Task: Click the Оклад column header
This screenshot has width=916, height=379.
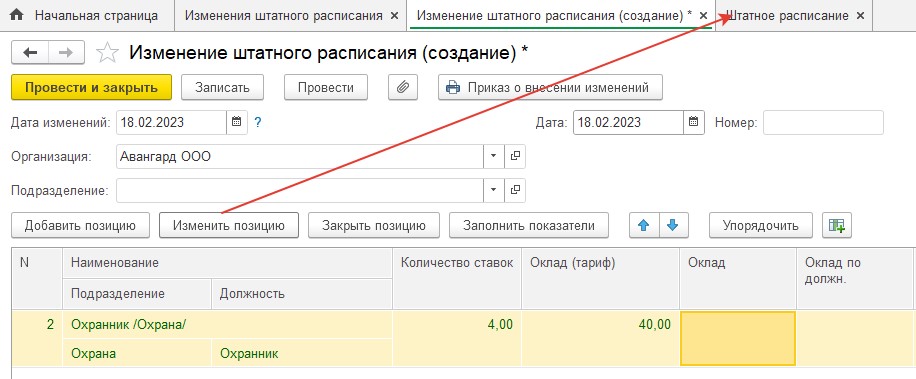Action: [x=738, y=279]
